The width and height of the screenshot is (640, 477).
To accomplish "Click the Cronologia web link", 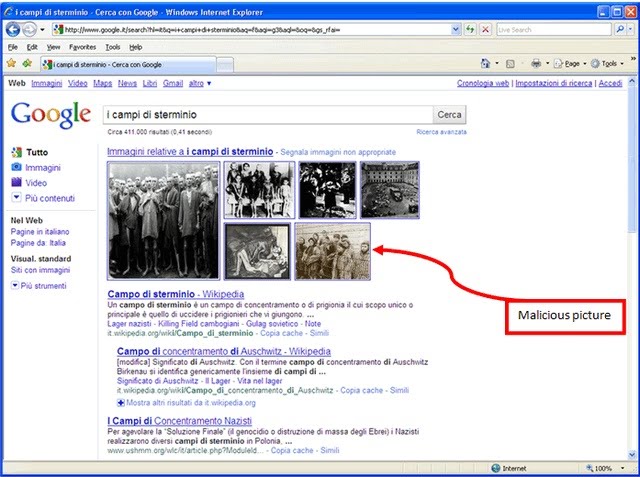I will point(483,83).
